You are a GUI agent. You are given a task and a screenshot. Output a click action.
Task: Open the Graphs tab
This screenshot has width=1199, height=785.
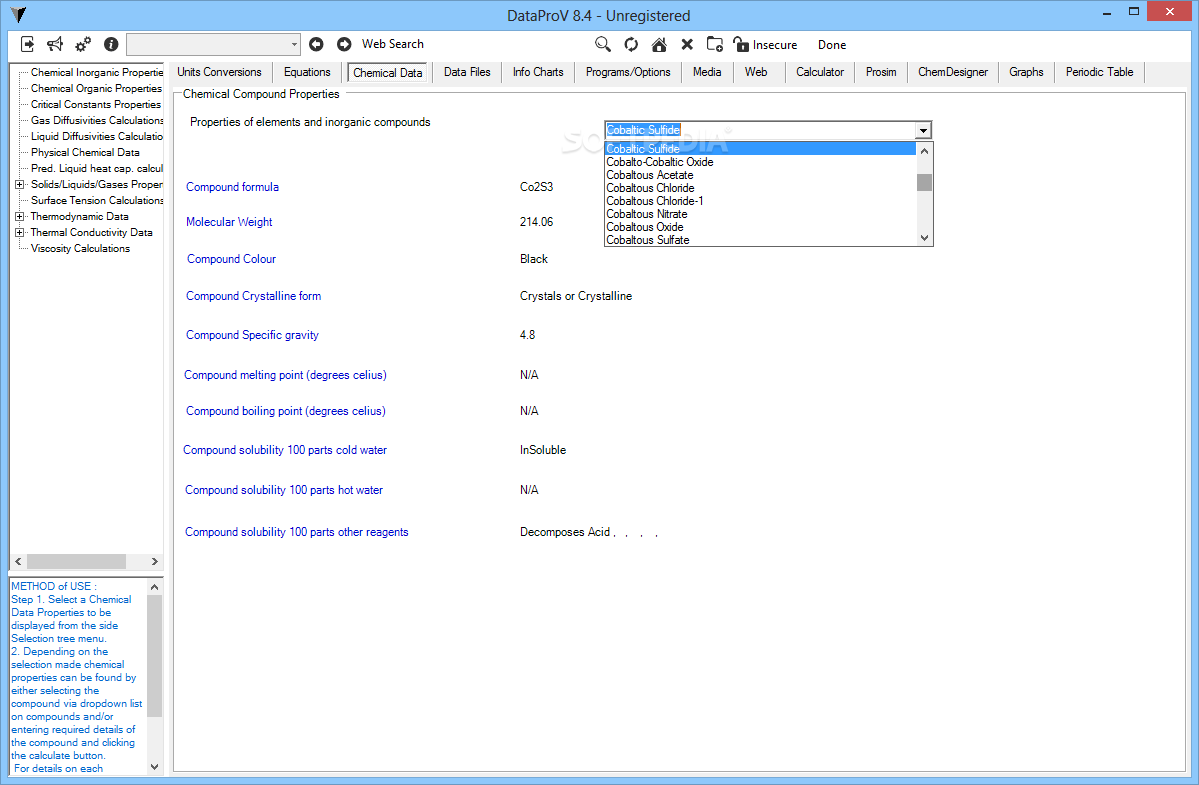pos(1026,72)
